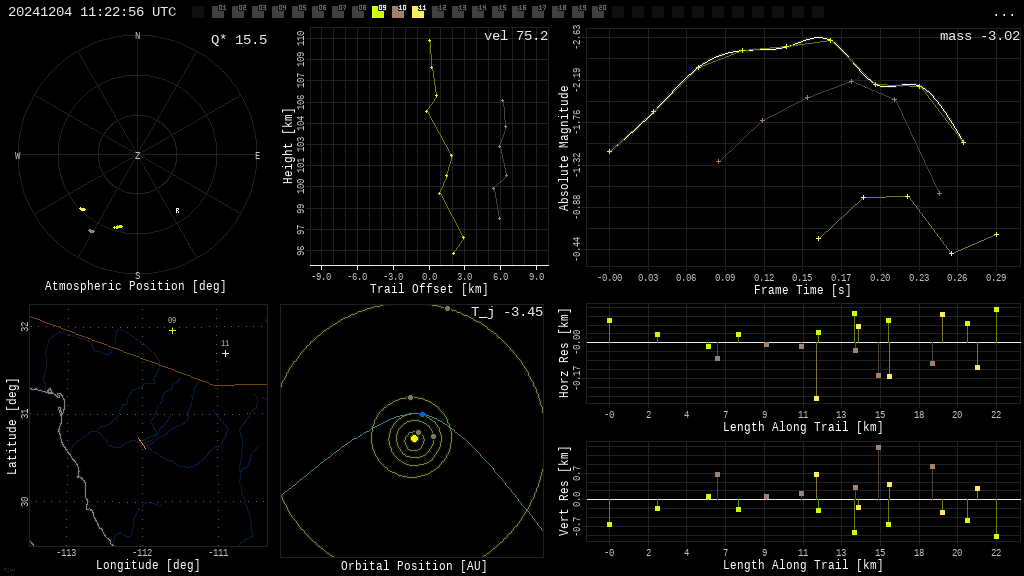Select station square 12 in the top bar
The image size is (1024, 576).
[x=438, y=12]
